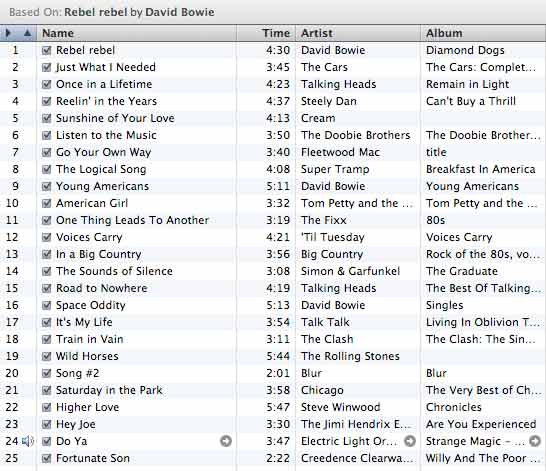Viewport: 546px width, 471px height.
Task: Uncheck the Do Ya checkbox
Action: 46,441
